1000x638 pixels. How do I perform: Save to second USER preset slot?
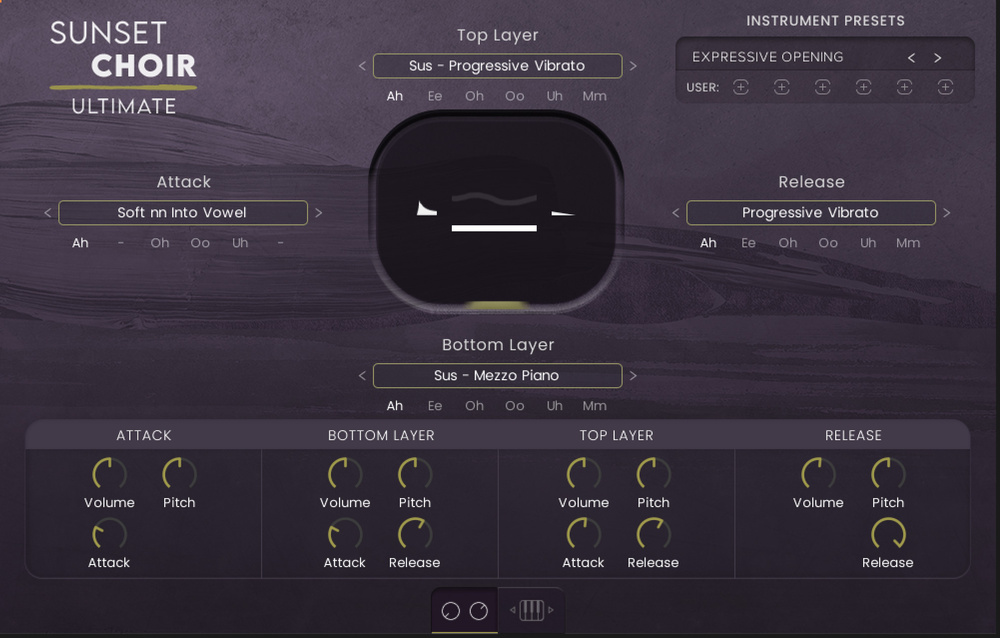coord(781,87)
